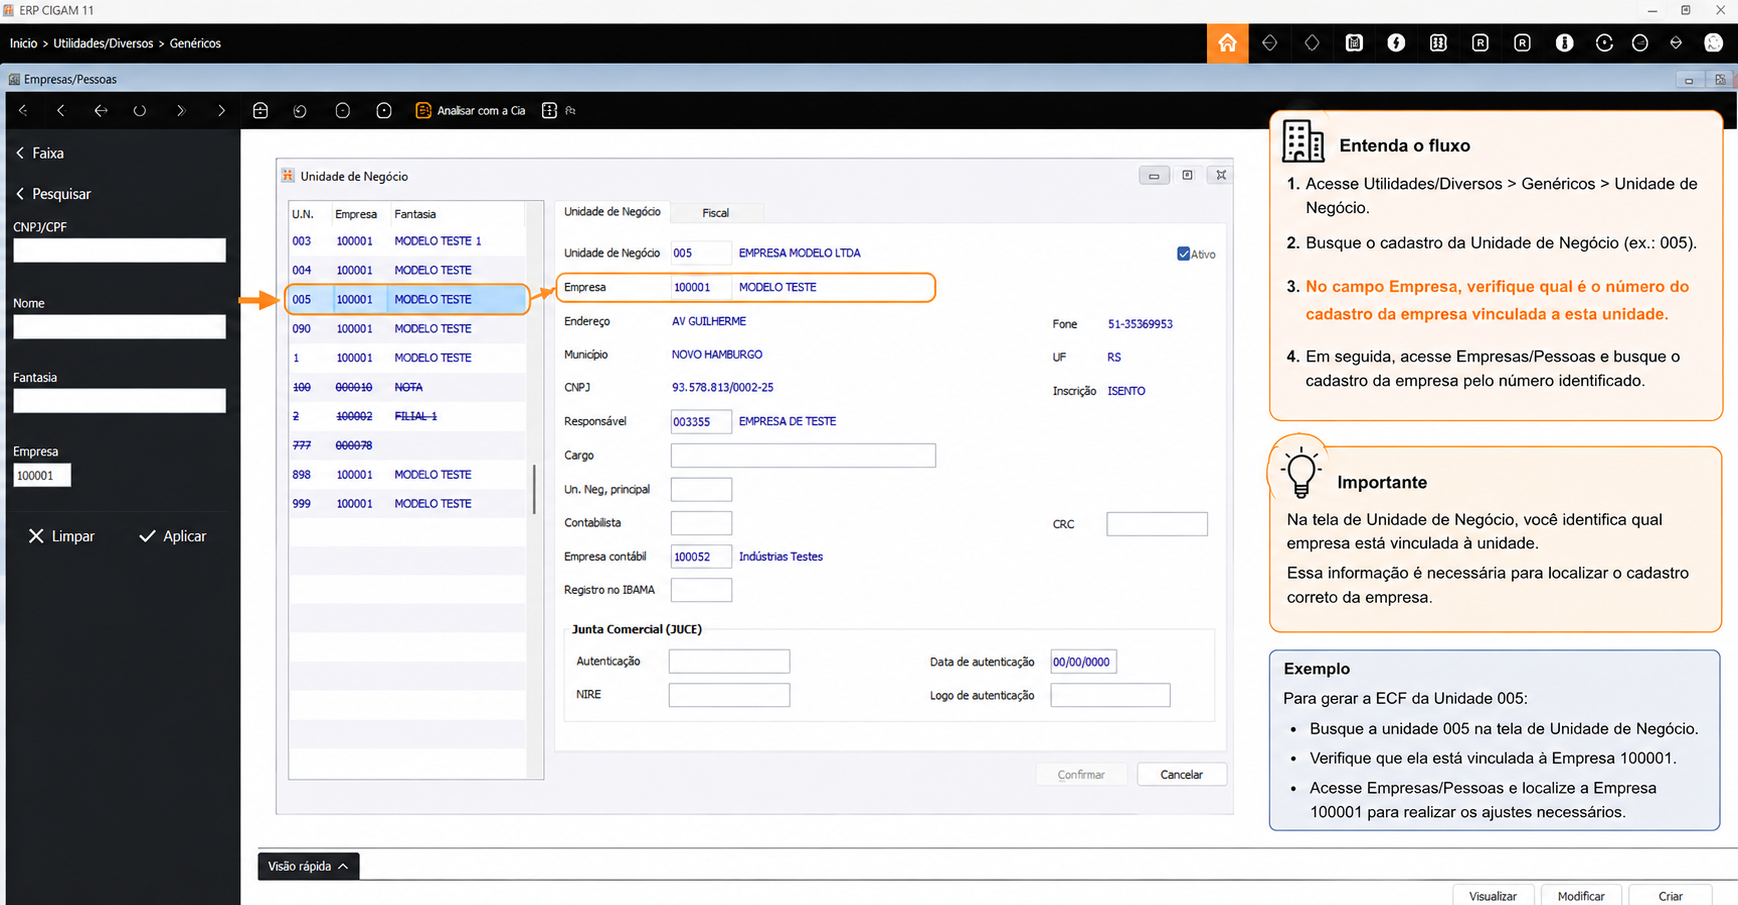Go to the orange Home icon
This screenshot has height=905, width=1738.
(x=1227, y=43)
